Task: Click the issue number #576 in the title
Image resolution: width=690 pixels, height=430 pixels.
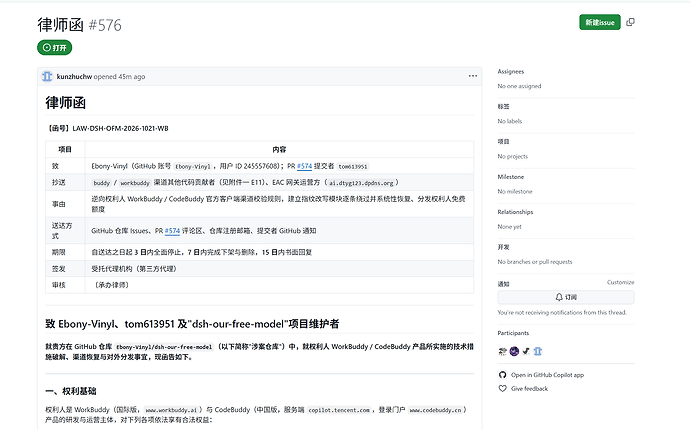Action: [105, 25]
